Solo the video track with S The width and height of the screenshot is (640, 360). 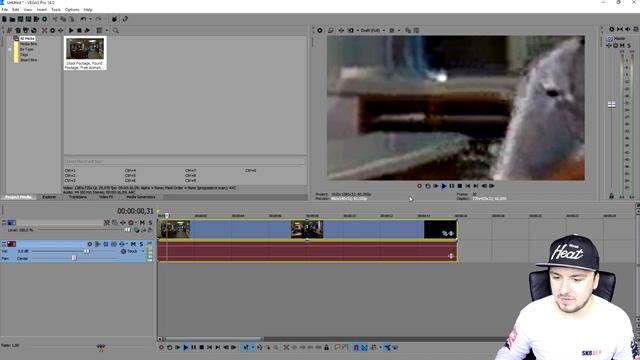point(150,222)
